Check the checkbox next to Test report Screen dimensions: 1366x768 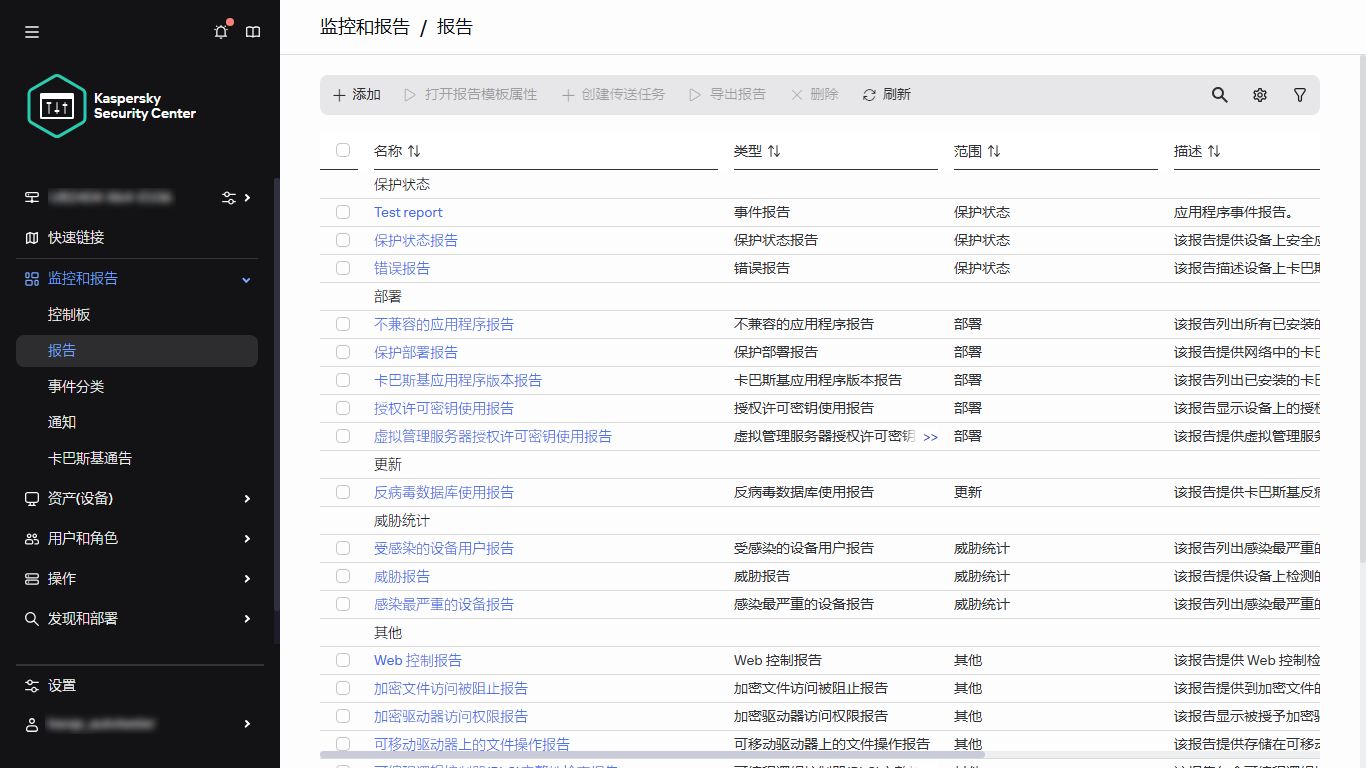coord(343,212)
